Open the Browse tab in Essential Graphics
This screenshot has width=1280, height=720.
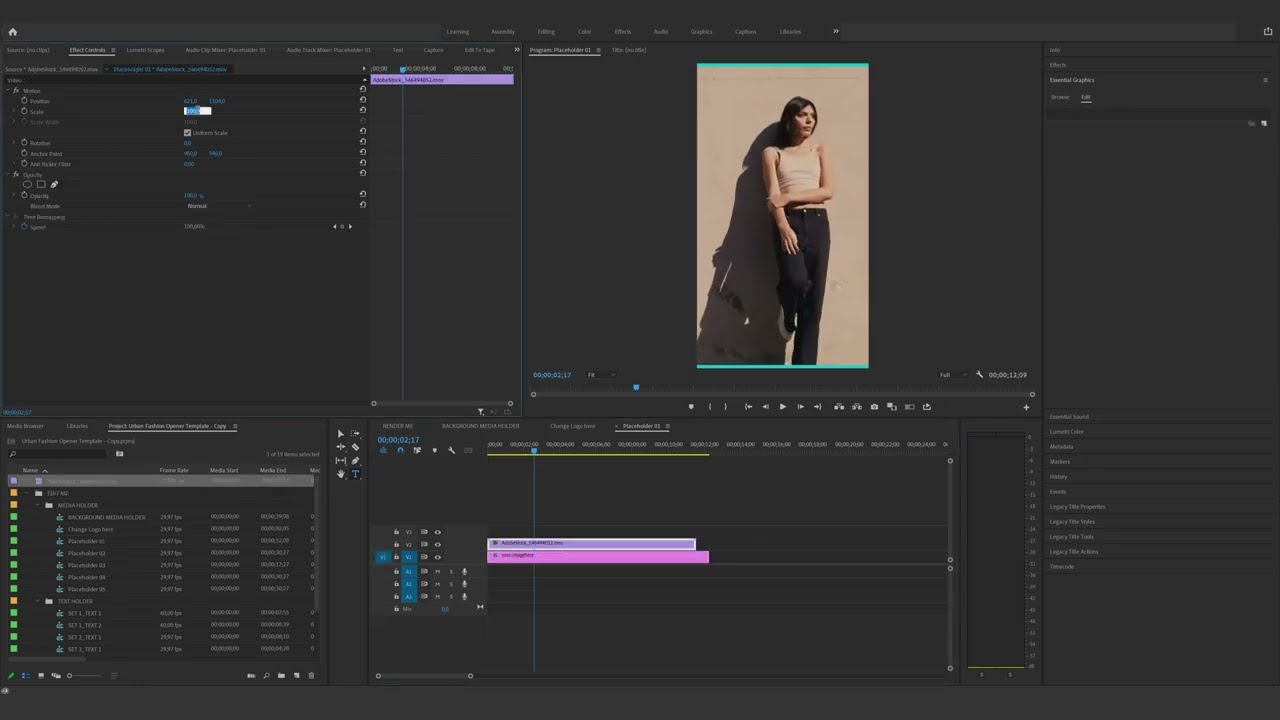[x=1060, y=97]
